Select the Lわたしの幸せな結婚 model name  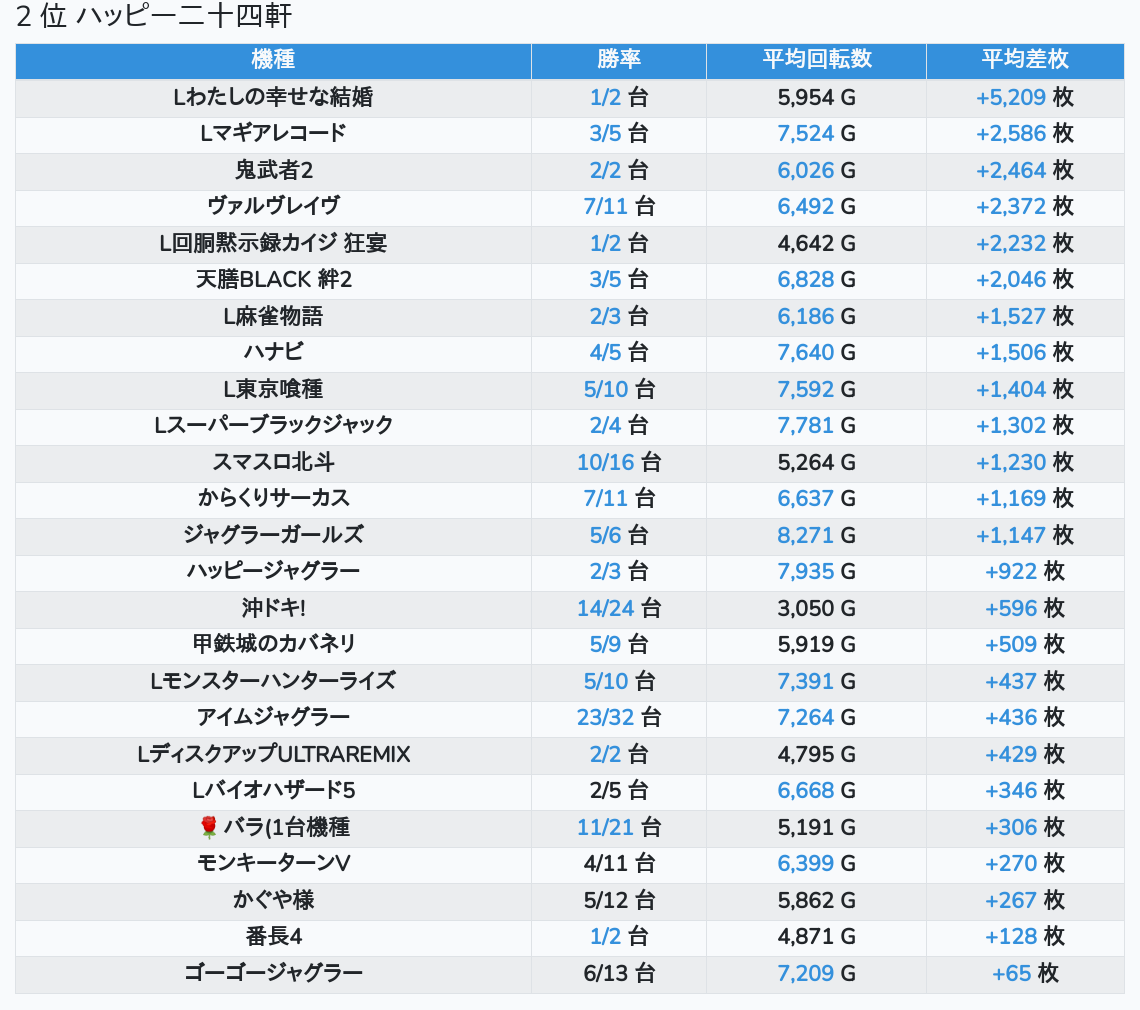(273, 97)
